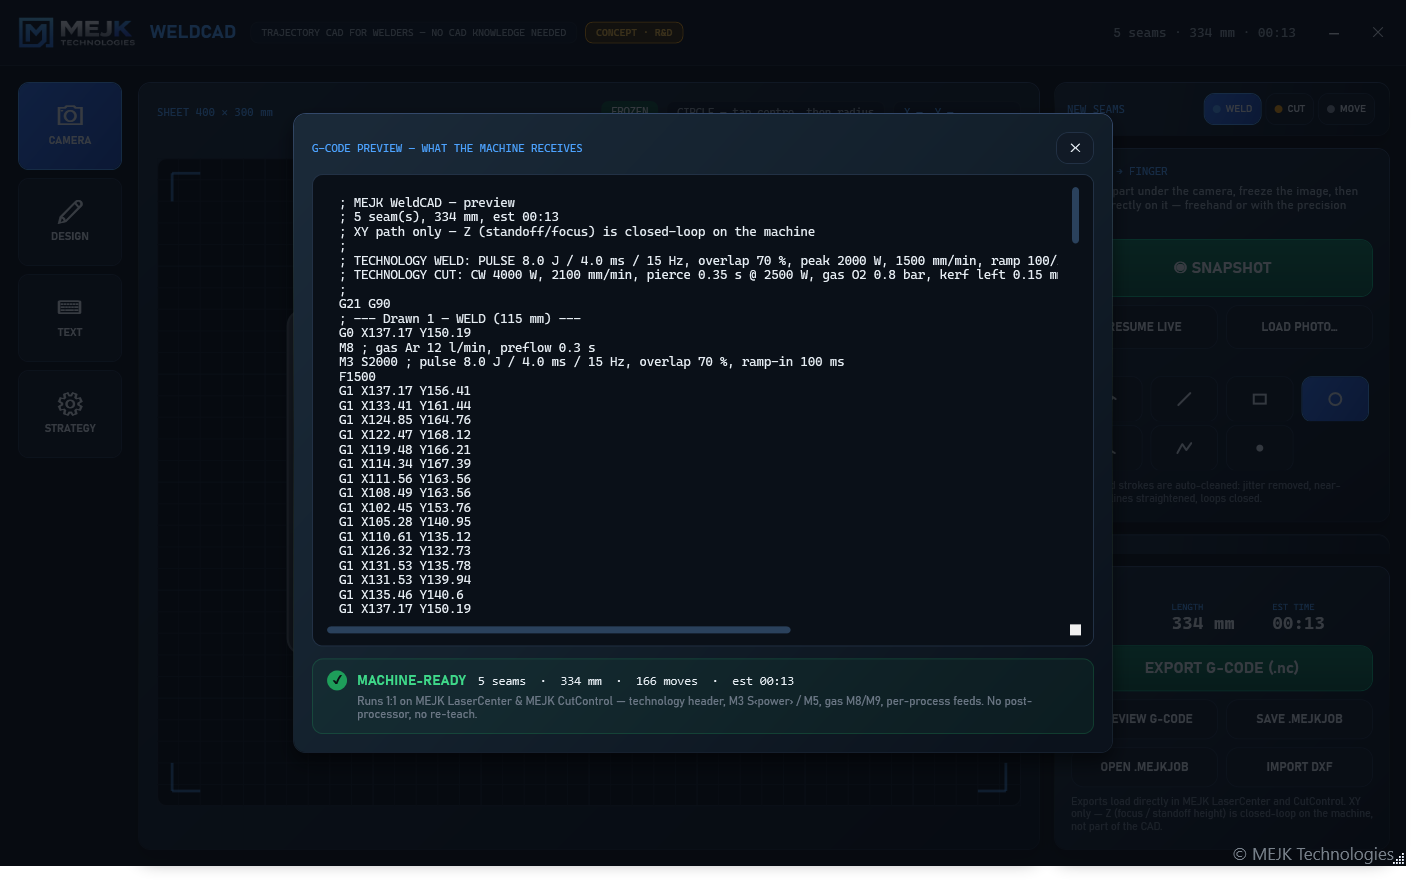Click the LOAD PHOTO button
This screenshot has width=1420, height=880.
coord(1299,327)
